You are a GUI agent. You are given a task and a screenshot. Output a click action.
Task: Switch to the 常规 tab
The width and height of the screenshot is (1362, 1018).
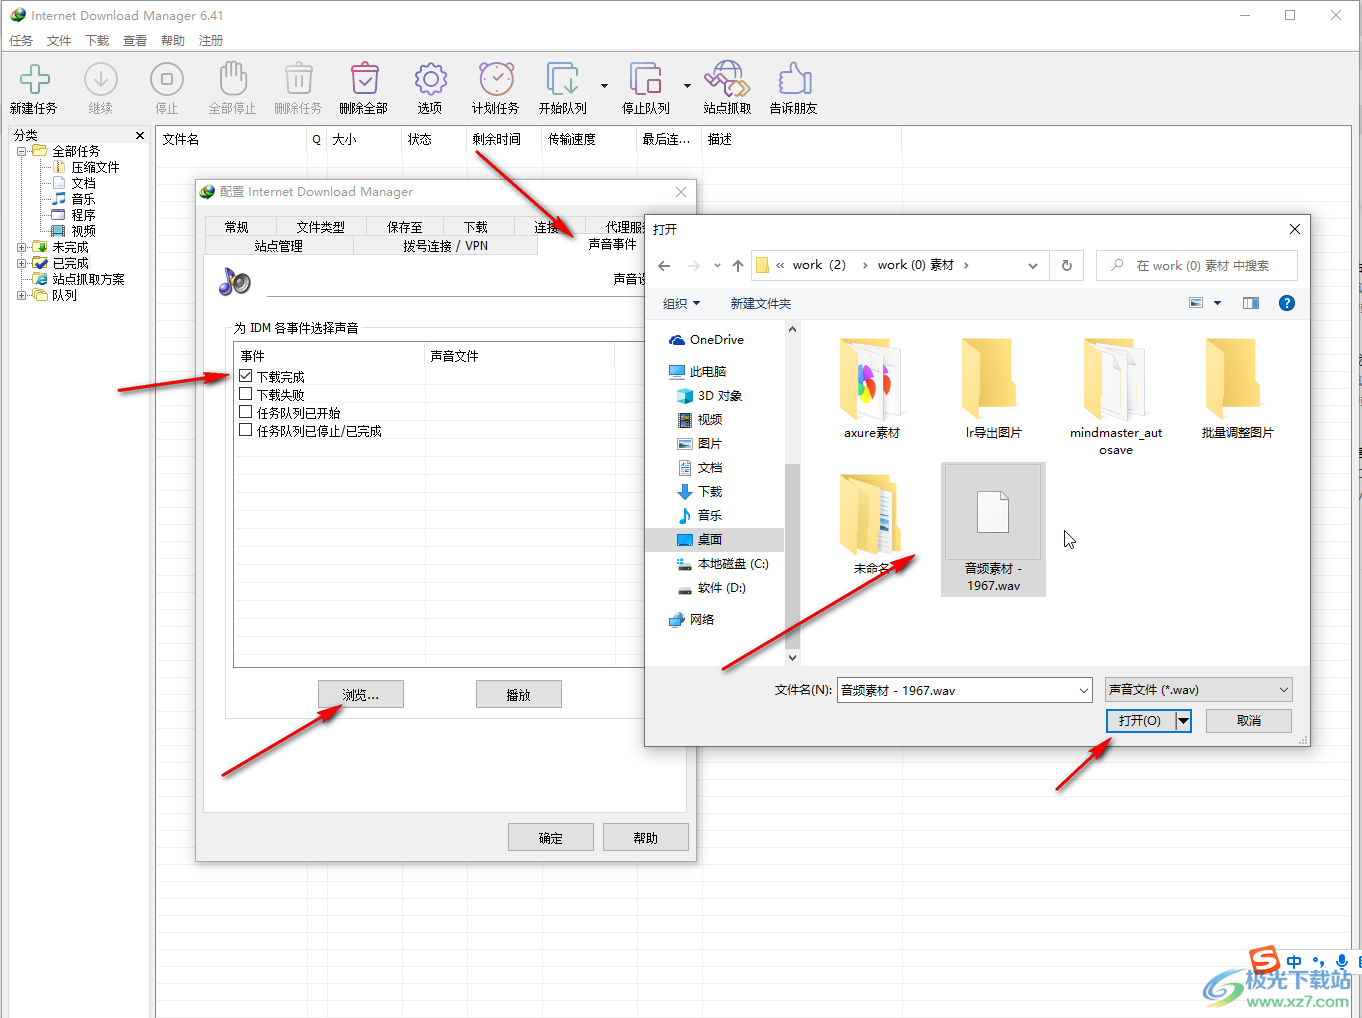pyautogui.click(x=237, y=227)
